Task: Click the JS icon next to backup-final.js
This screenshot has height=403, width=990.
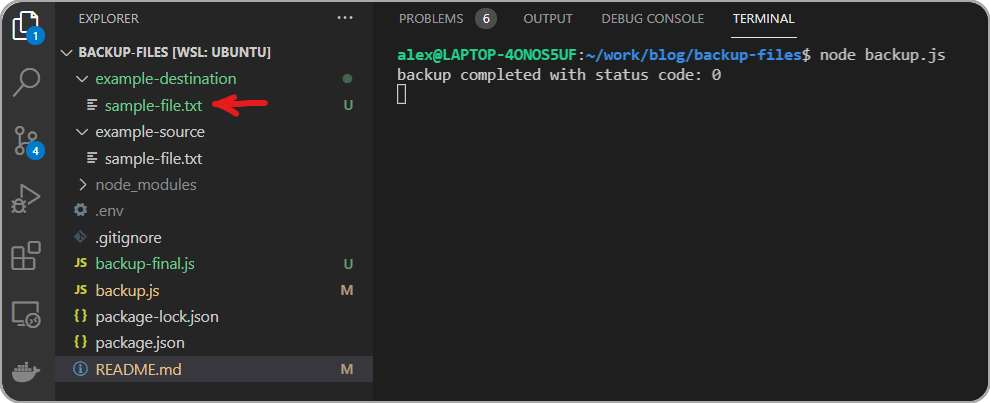Action: 80,263
